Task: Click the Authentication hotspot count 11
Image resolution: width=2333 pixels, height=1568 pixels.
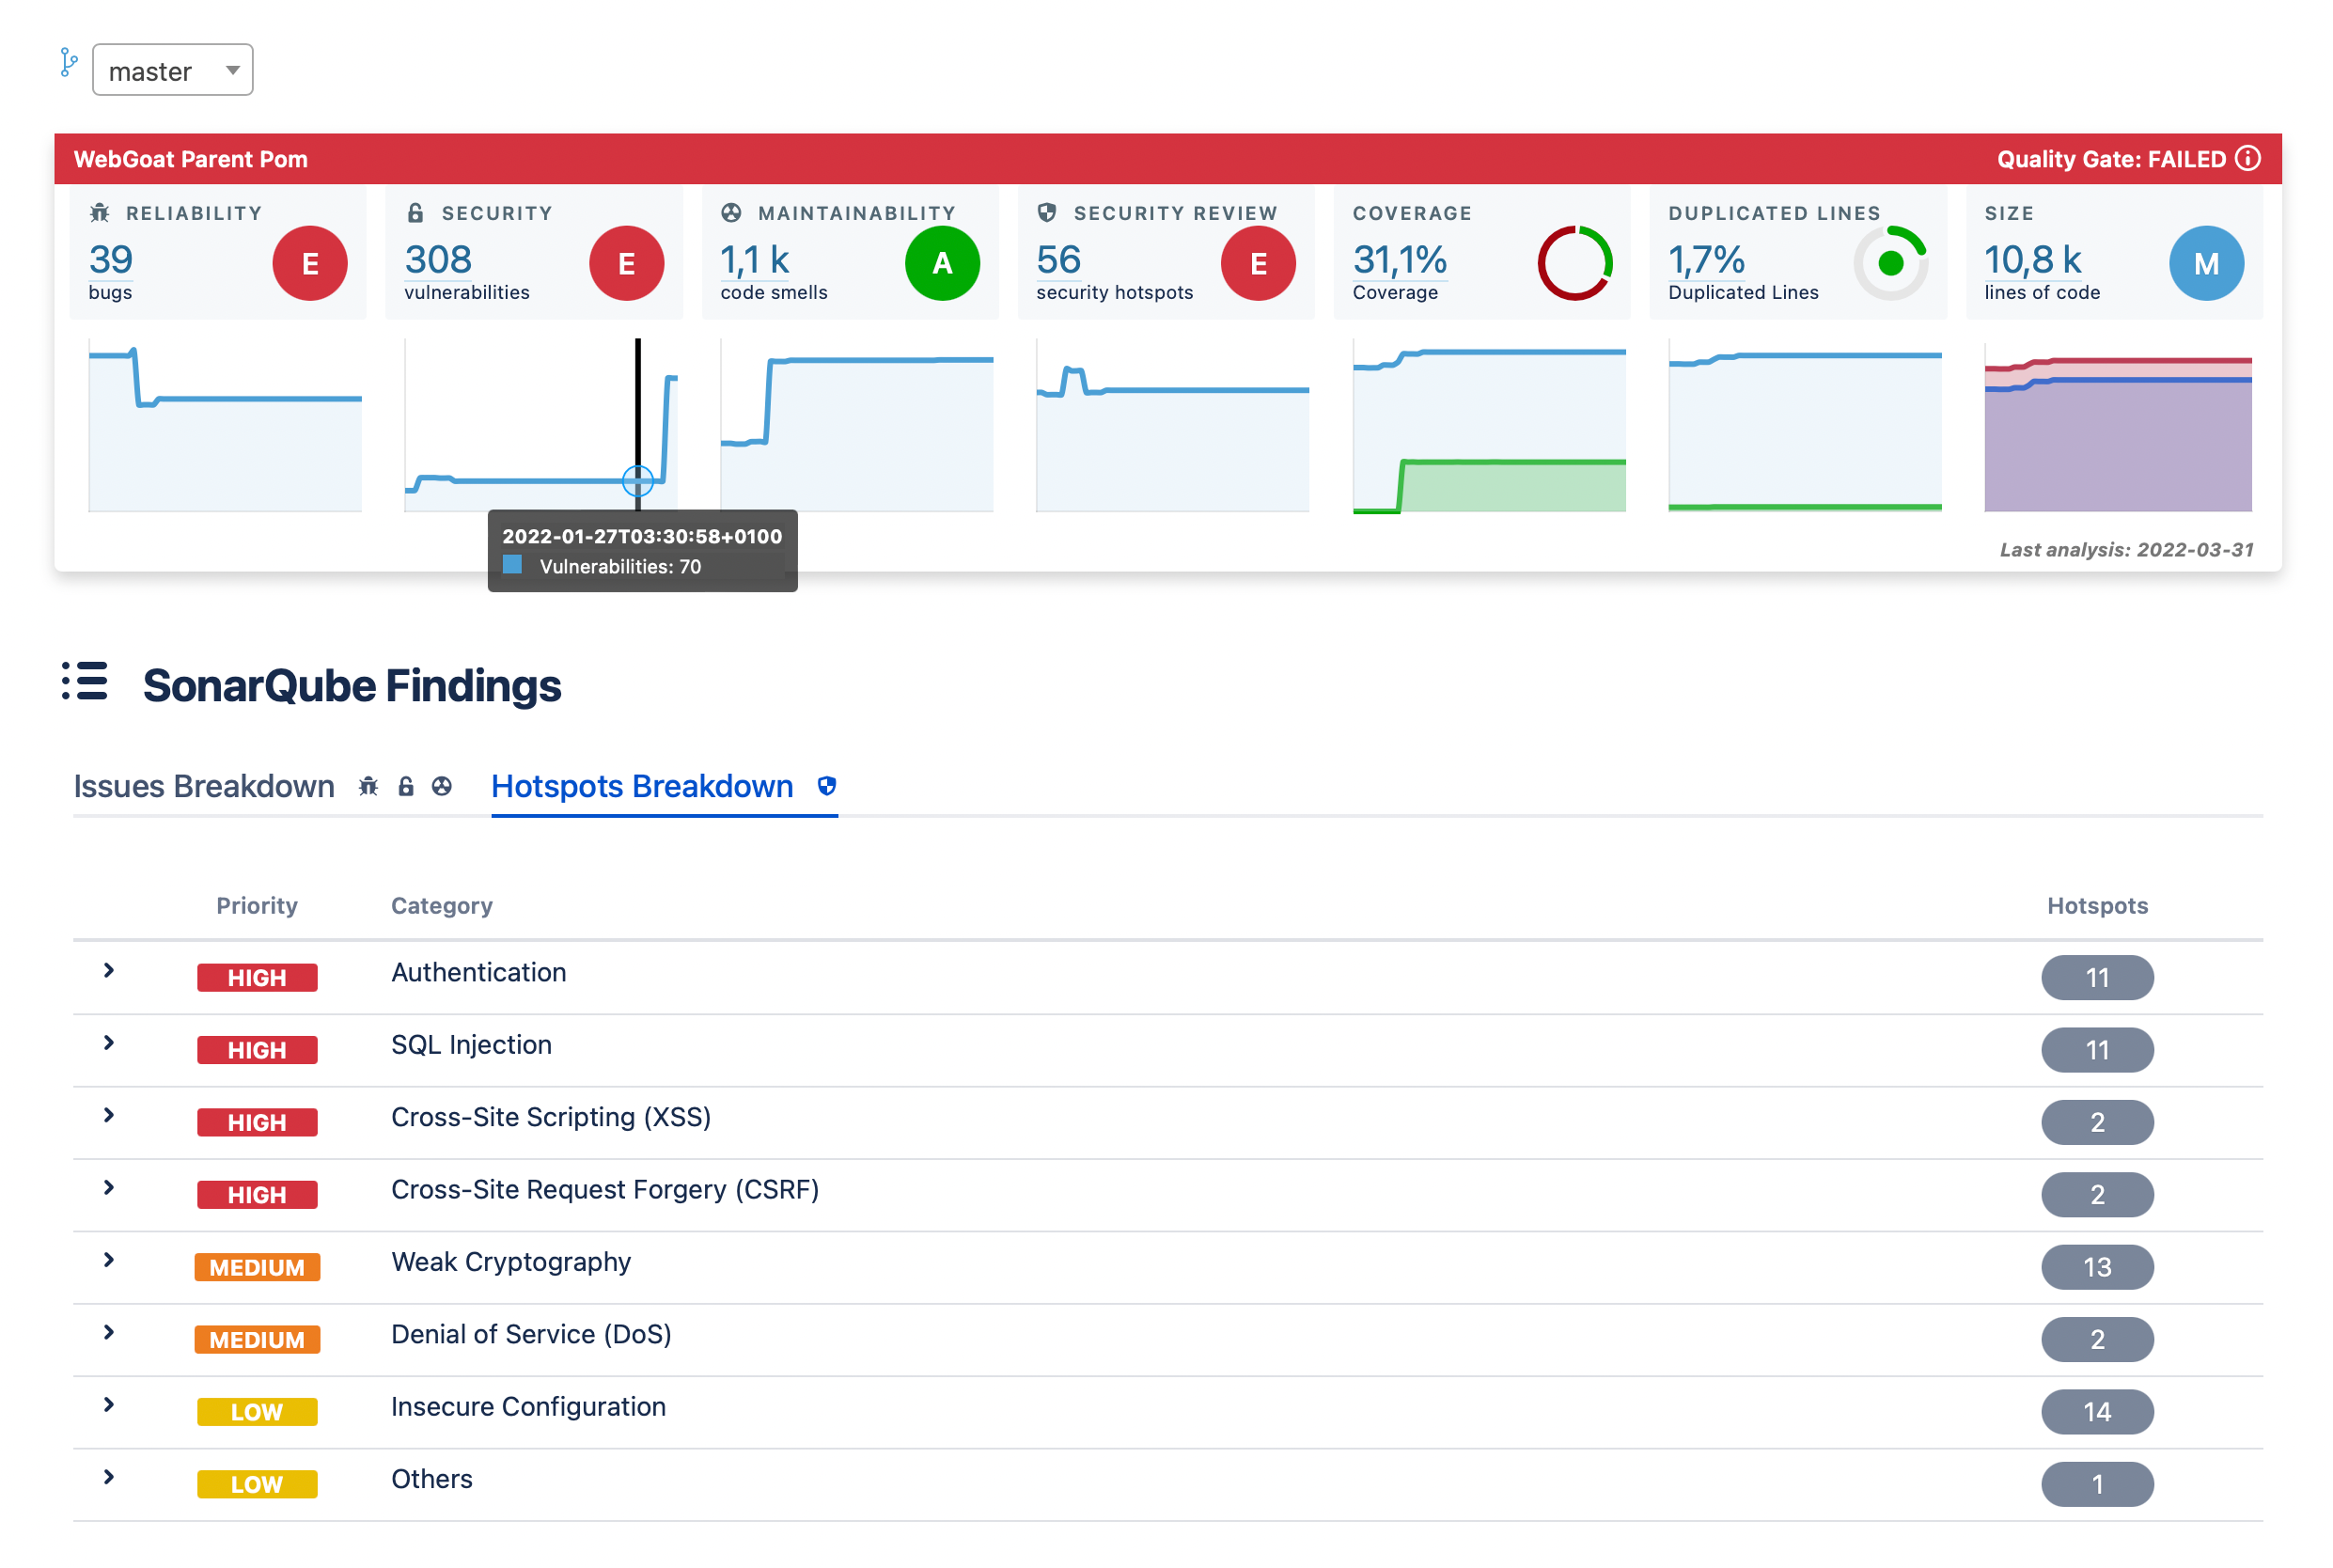Action: click(2097, 978)
